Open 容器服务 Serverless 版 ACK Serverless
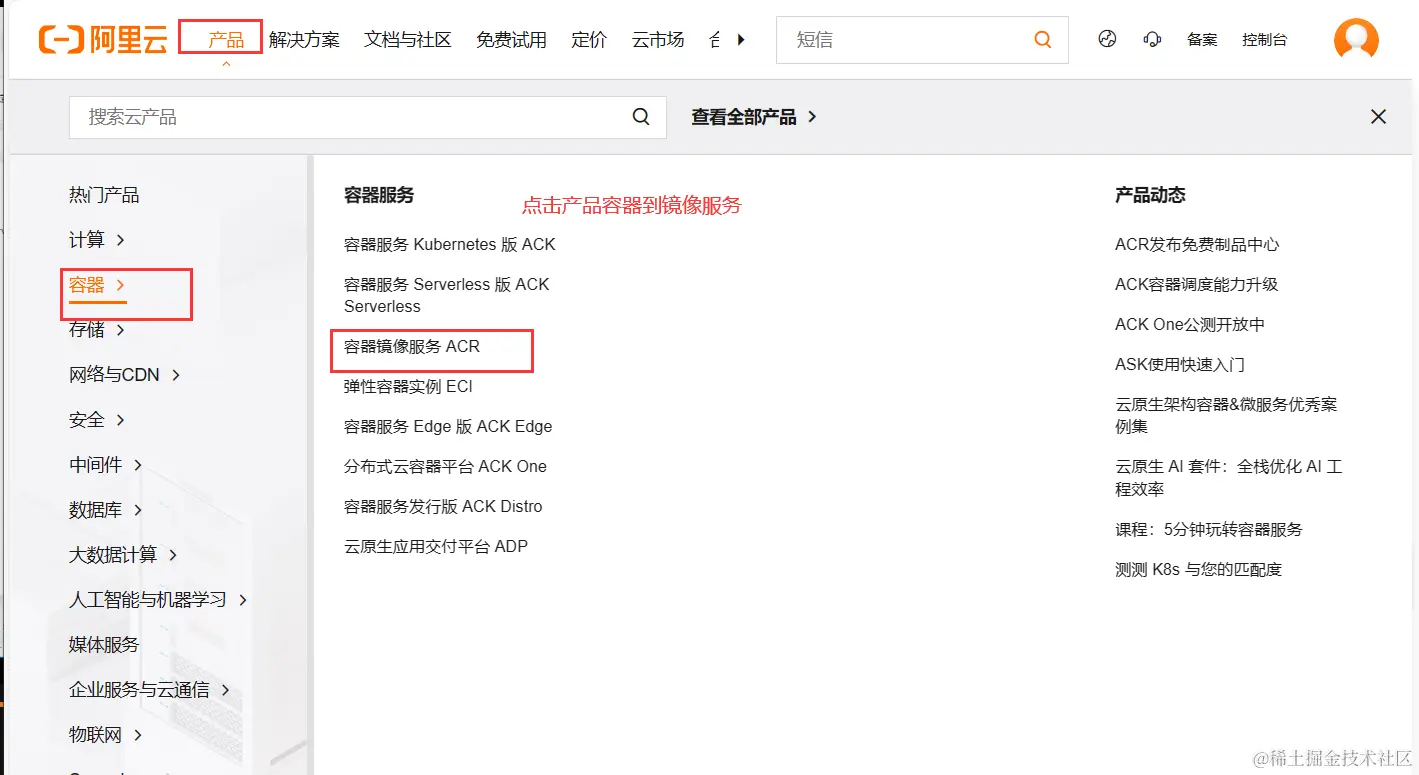 click(447, 295)
